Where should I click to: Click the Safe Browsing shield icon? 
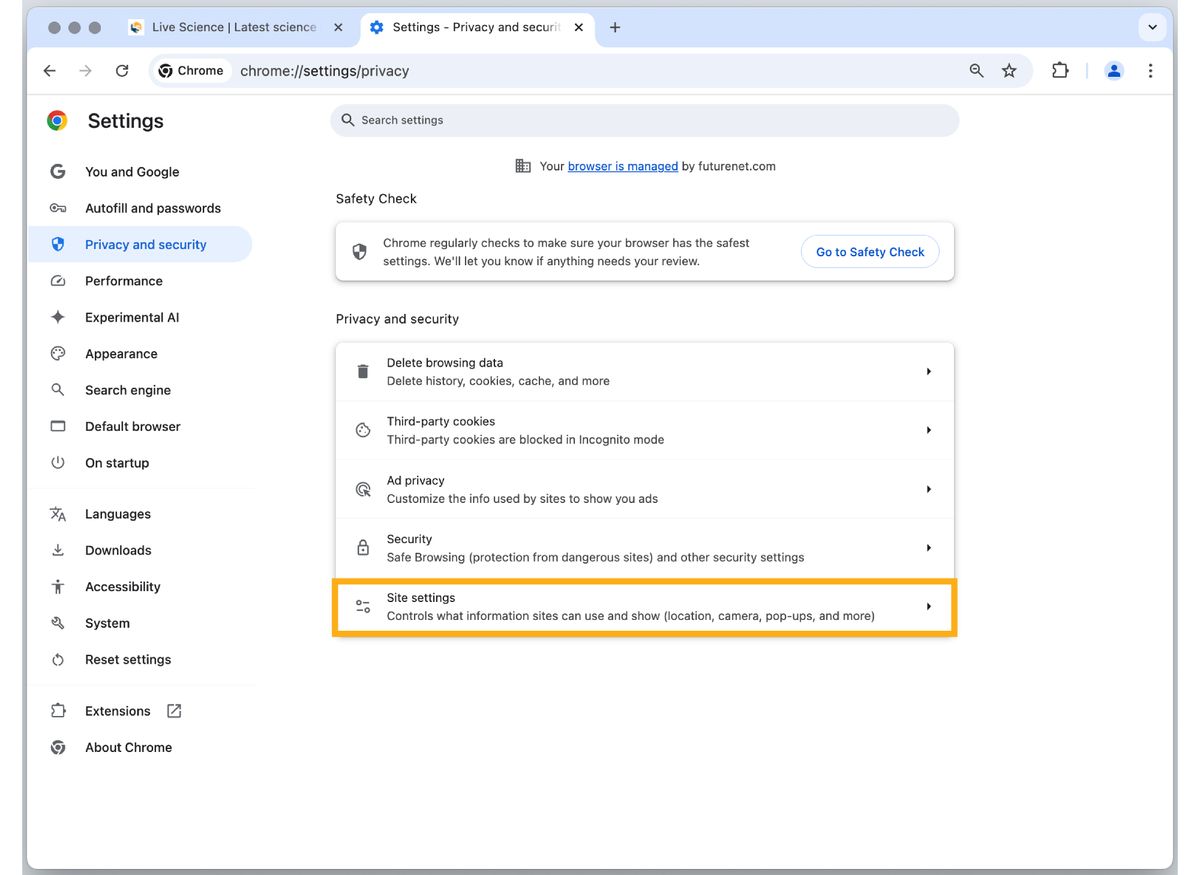[x=359, y=251]
